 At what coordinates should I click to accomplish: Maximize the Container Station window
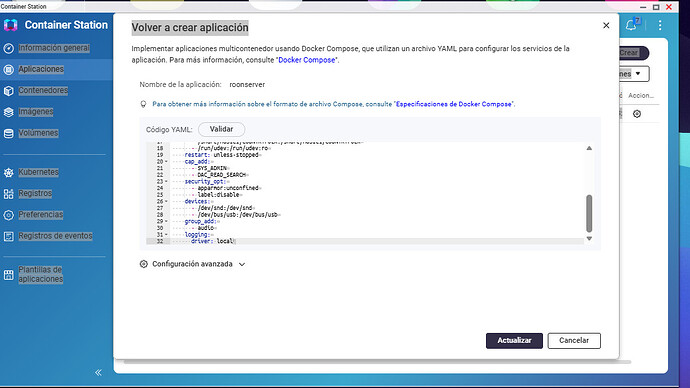(656, 7)
